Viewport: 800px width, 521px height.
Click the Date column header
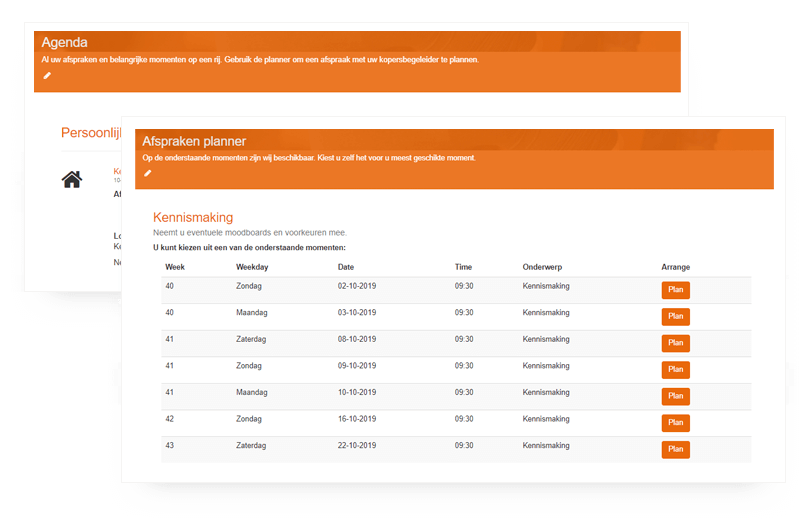click(x=346, y=267)
